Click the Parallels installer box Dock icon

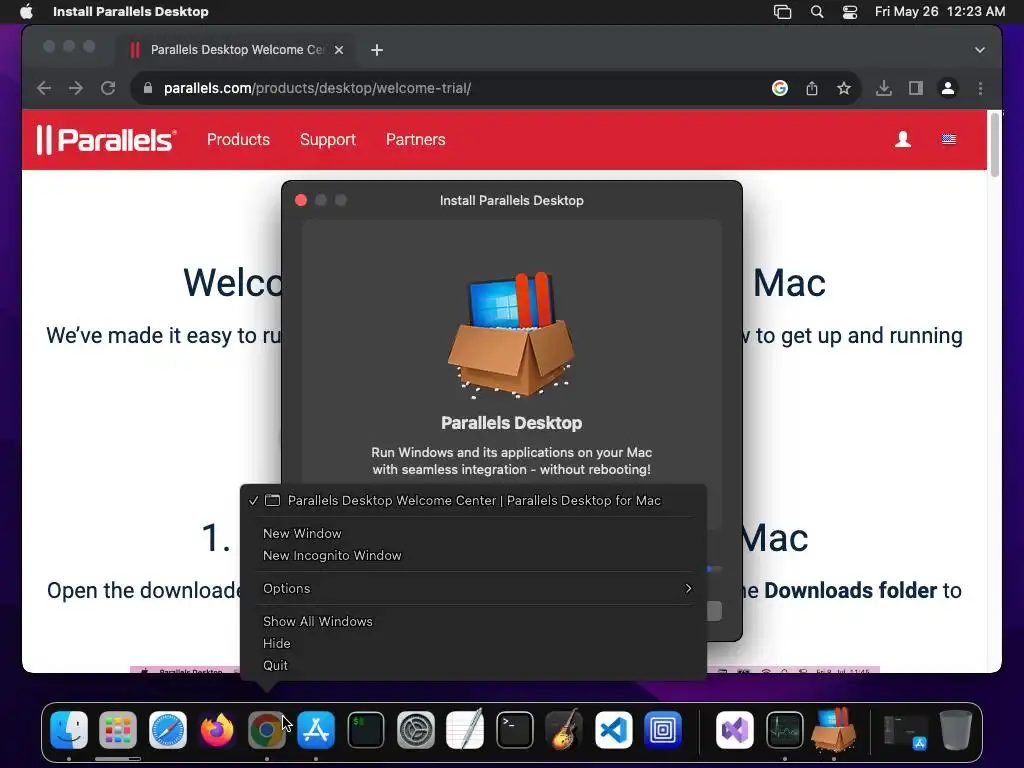[834, 728]
